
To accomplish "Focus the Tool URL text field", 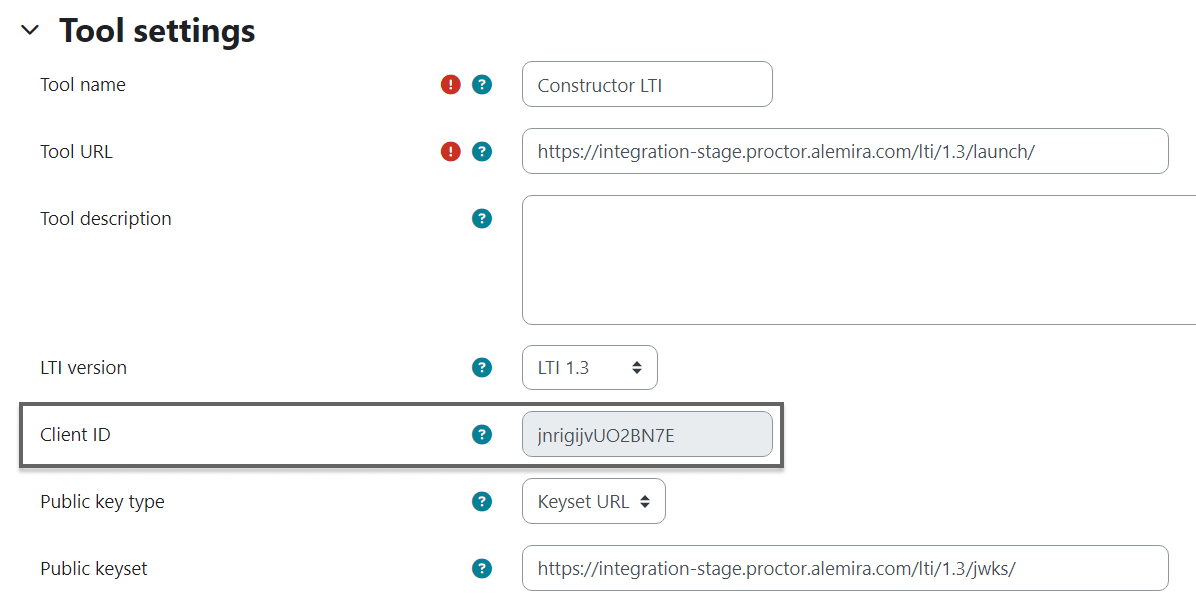I will (x=845, y=152).
